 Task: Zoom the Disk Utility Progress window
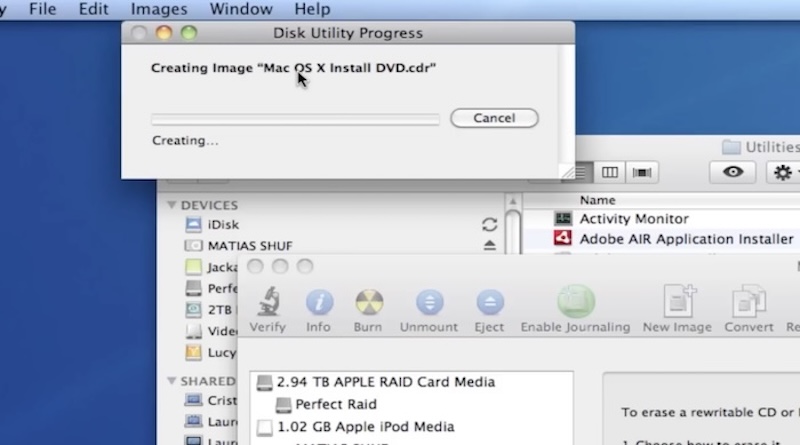[x=189, y=33]
